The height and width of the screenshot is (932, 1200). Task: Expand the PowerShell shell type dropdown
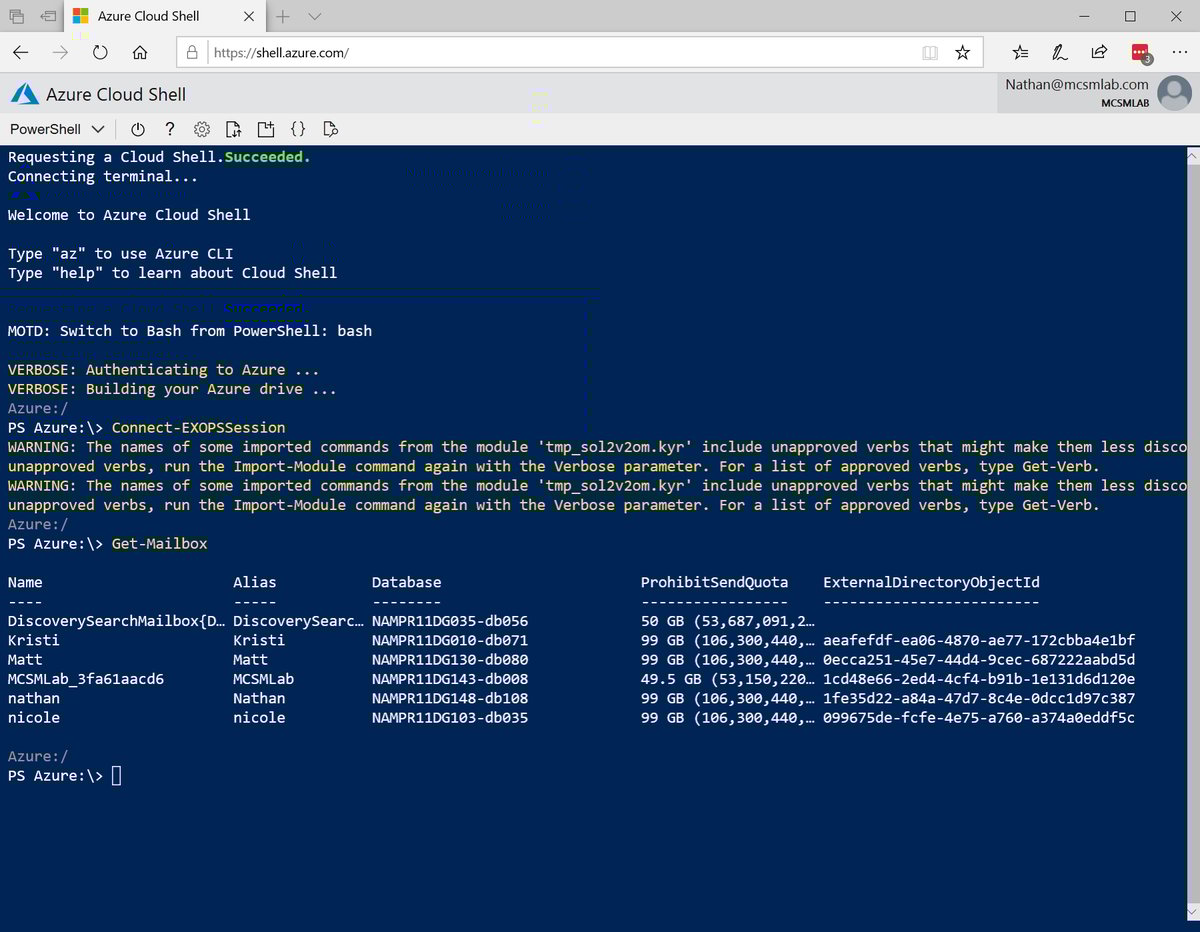pyautogui.click(x=57, y=129)
